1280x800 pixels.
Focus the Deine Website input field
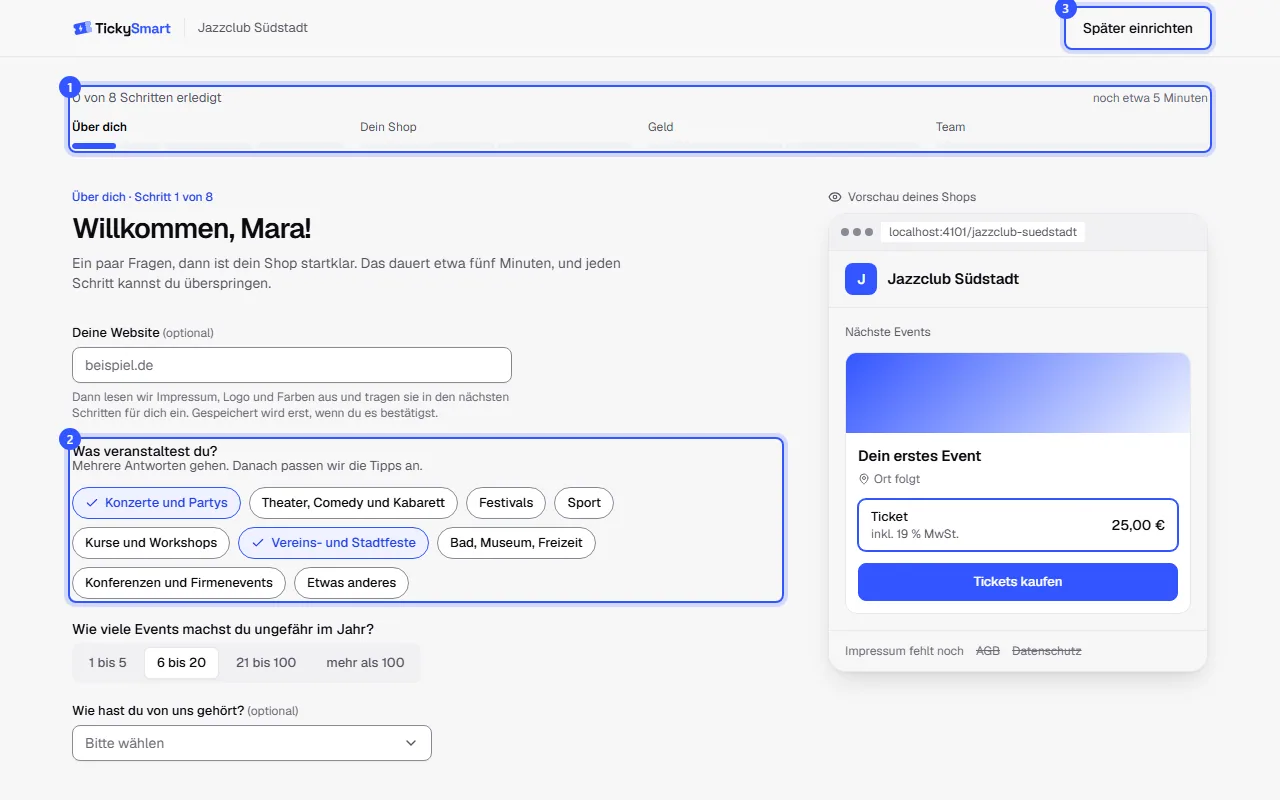click(x=292, y=365)
